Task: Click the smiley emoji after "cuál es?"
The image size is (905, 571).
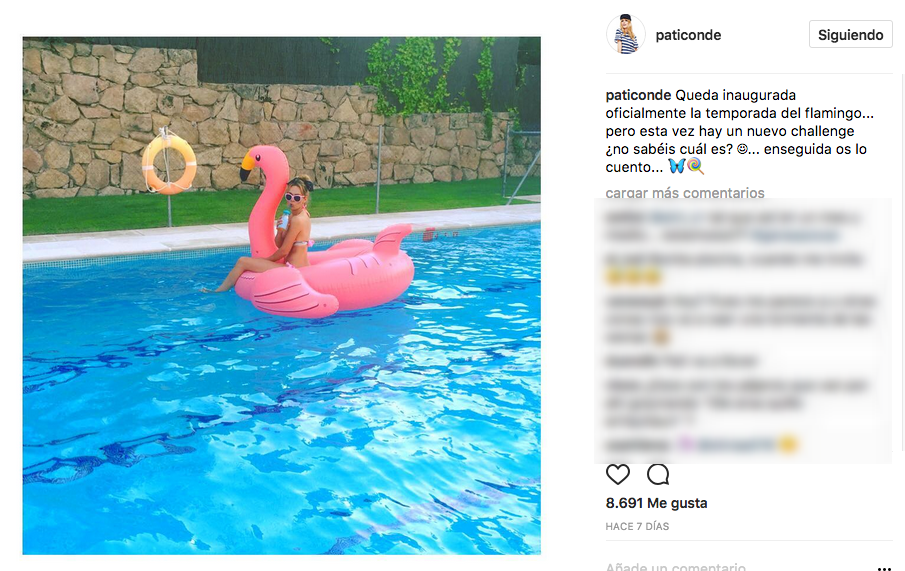Action: [742, 149]
